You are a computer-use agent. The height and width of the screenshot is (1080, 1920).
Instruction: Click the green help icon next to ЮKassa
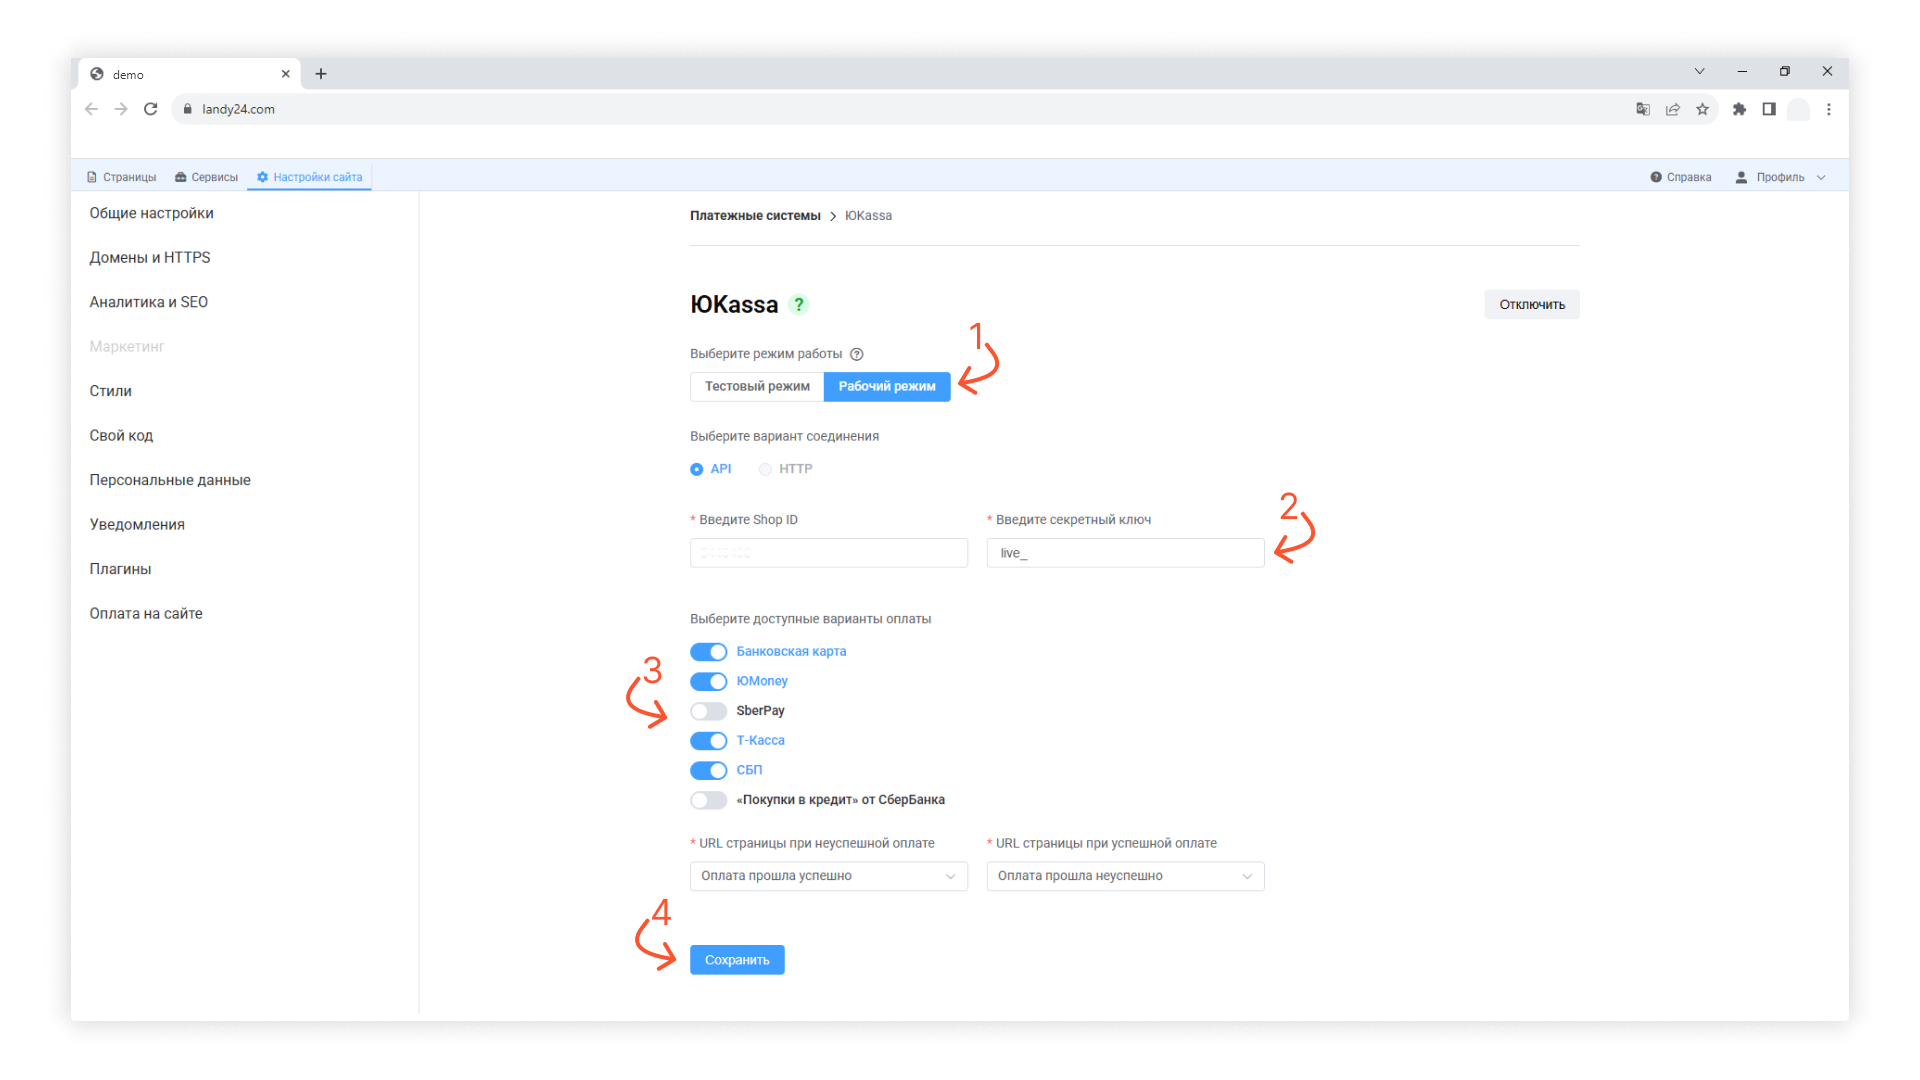pos(798,305)
